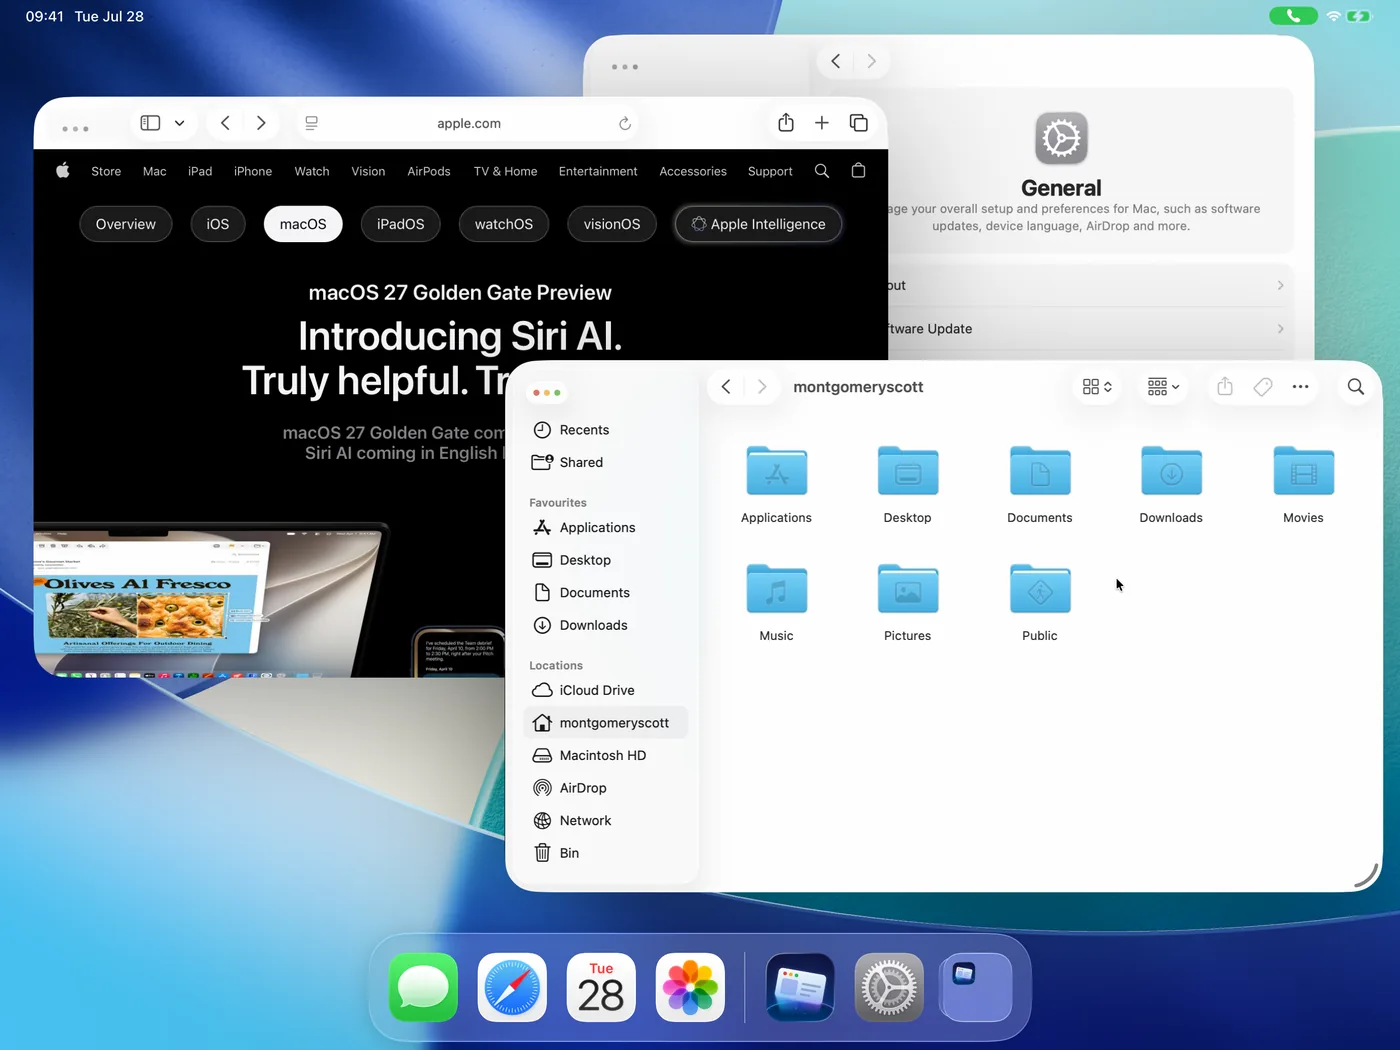Search in Files window
Viewport: 1400px width, 1050px height.
pos(1356,387)
